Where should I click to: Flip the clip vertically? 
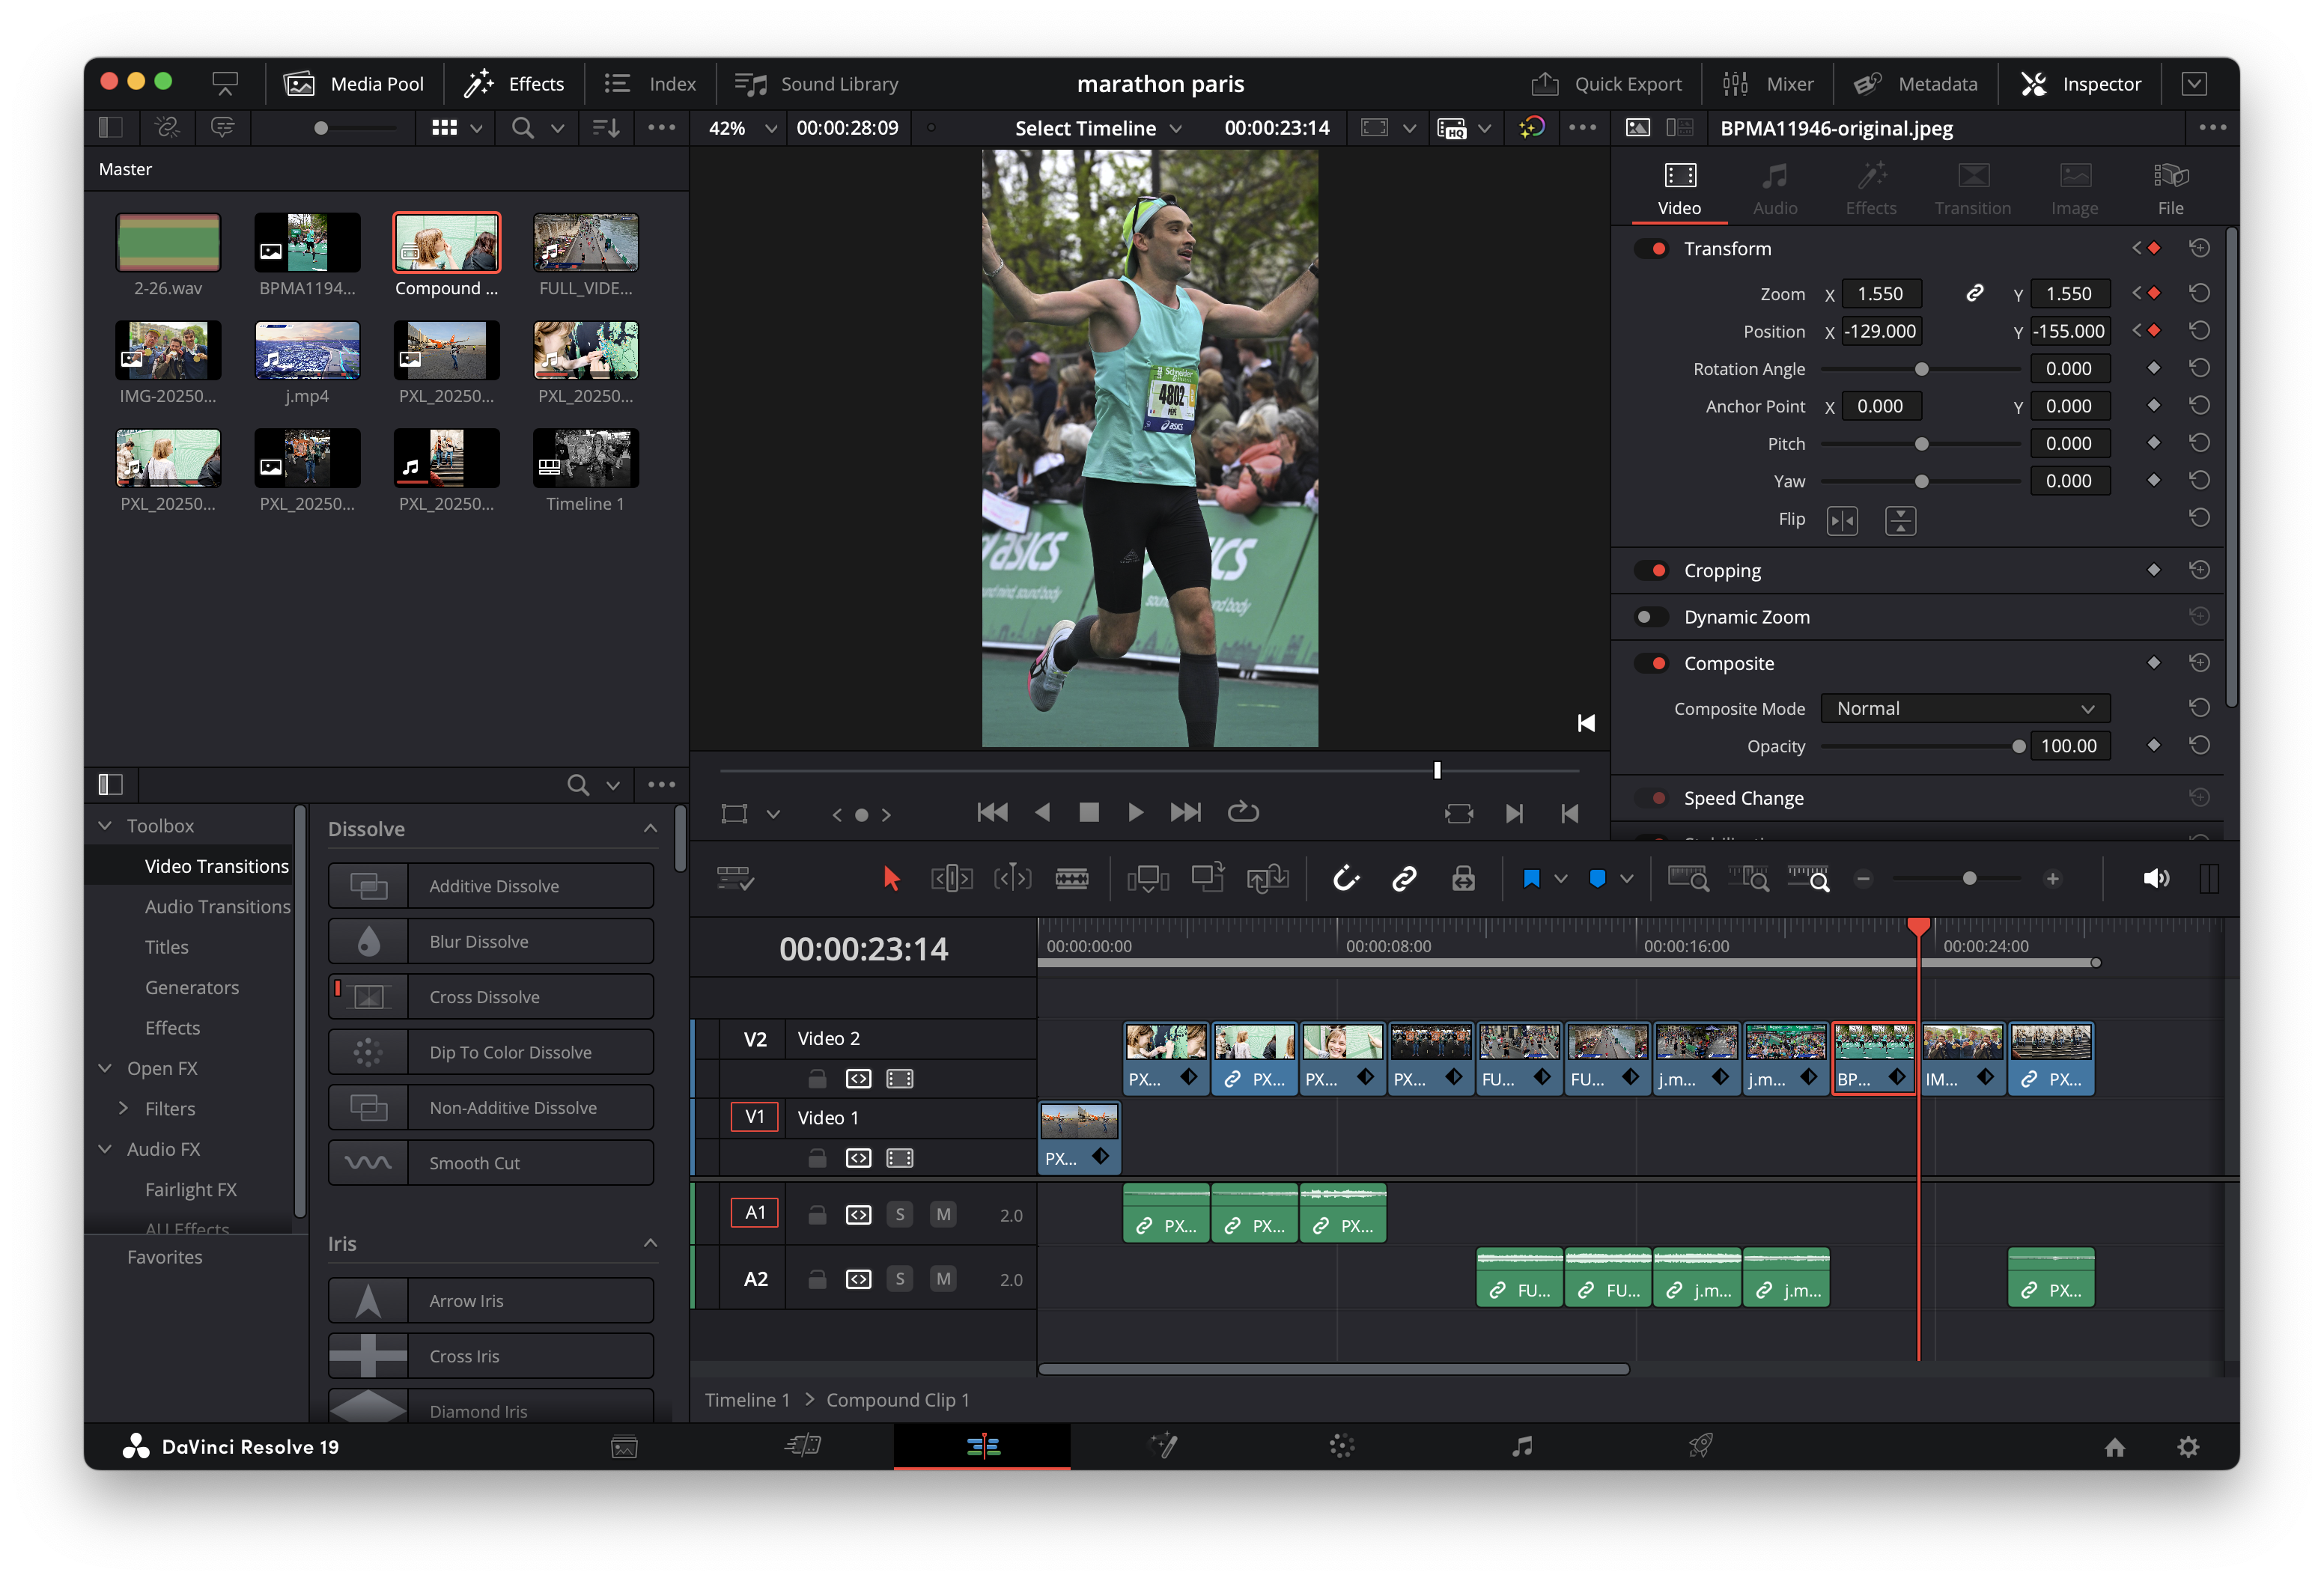coord(1900,520)
